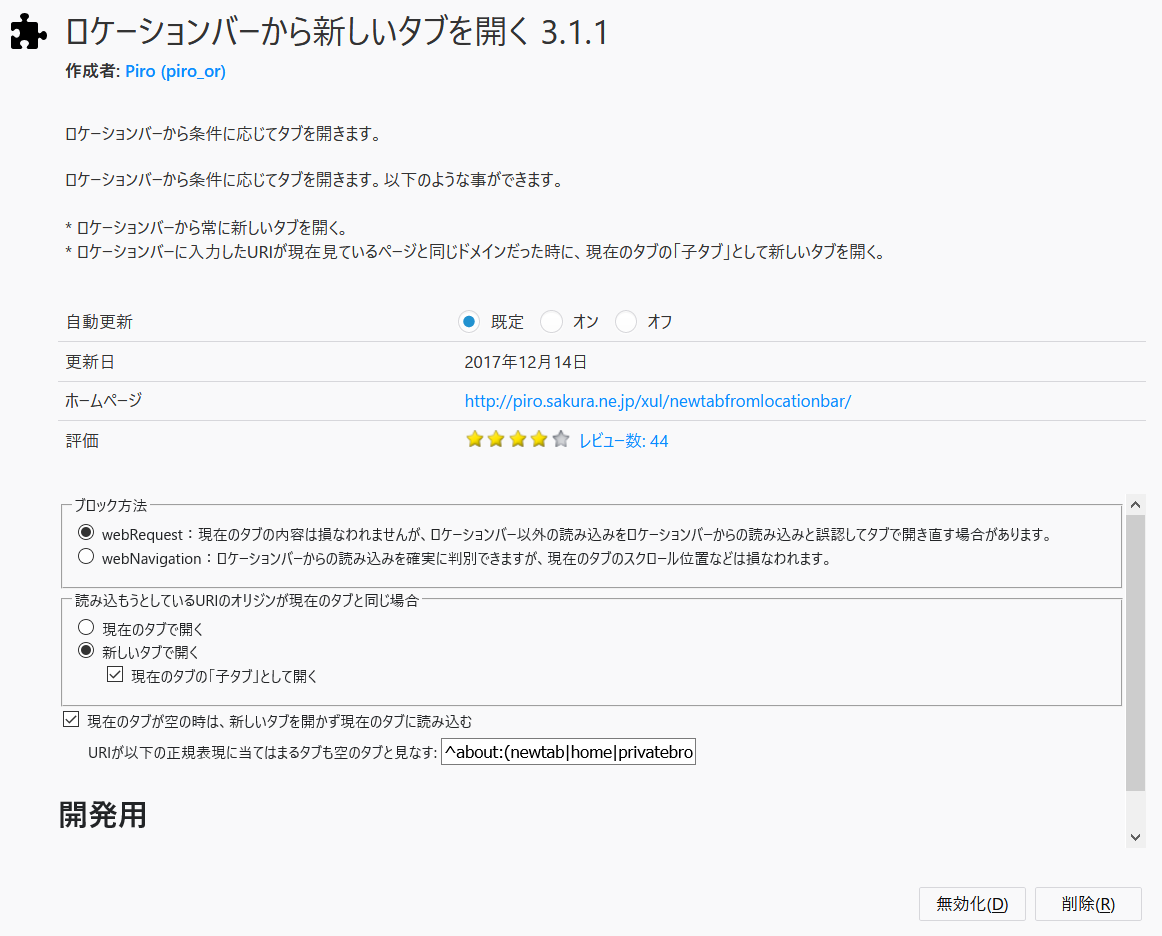Open the author link Piro (piro_or)
The image size is (1162, 936).
pos(175,72)
